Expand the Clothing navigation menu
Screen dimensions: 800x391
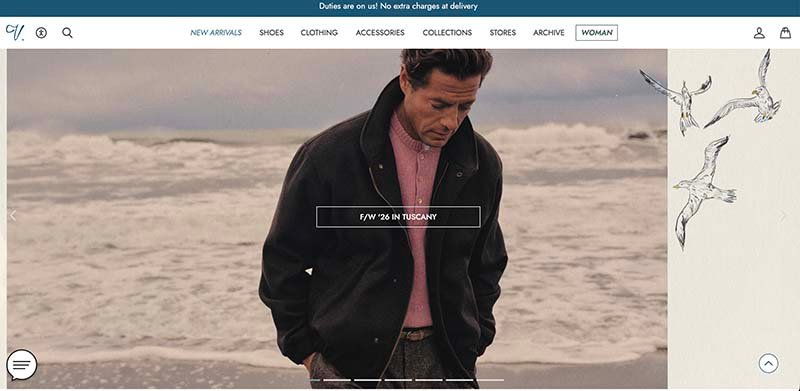pos(319,33)
